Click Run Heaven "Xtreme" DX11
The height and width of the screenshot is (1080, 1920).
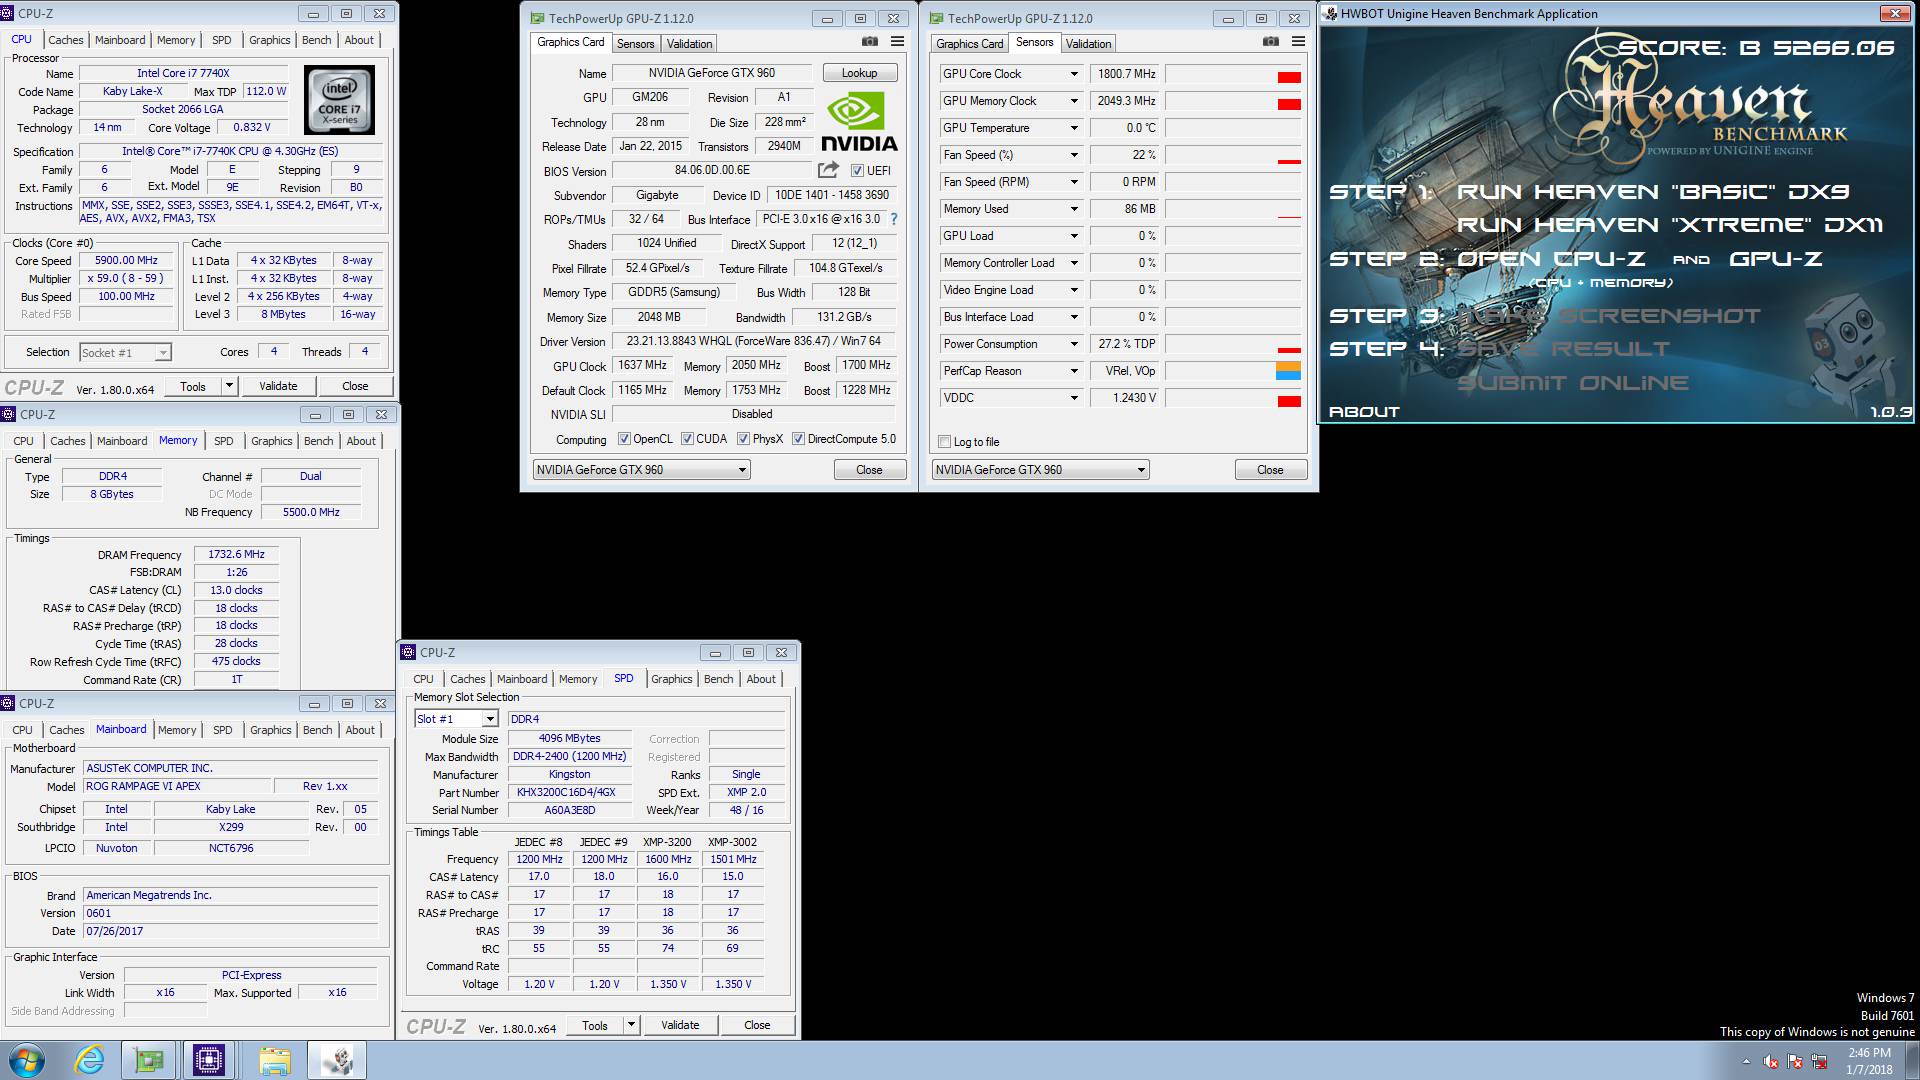(1670, 225)
